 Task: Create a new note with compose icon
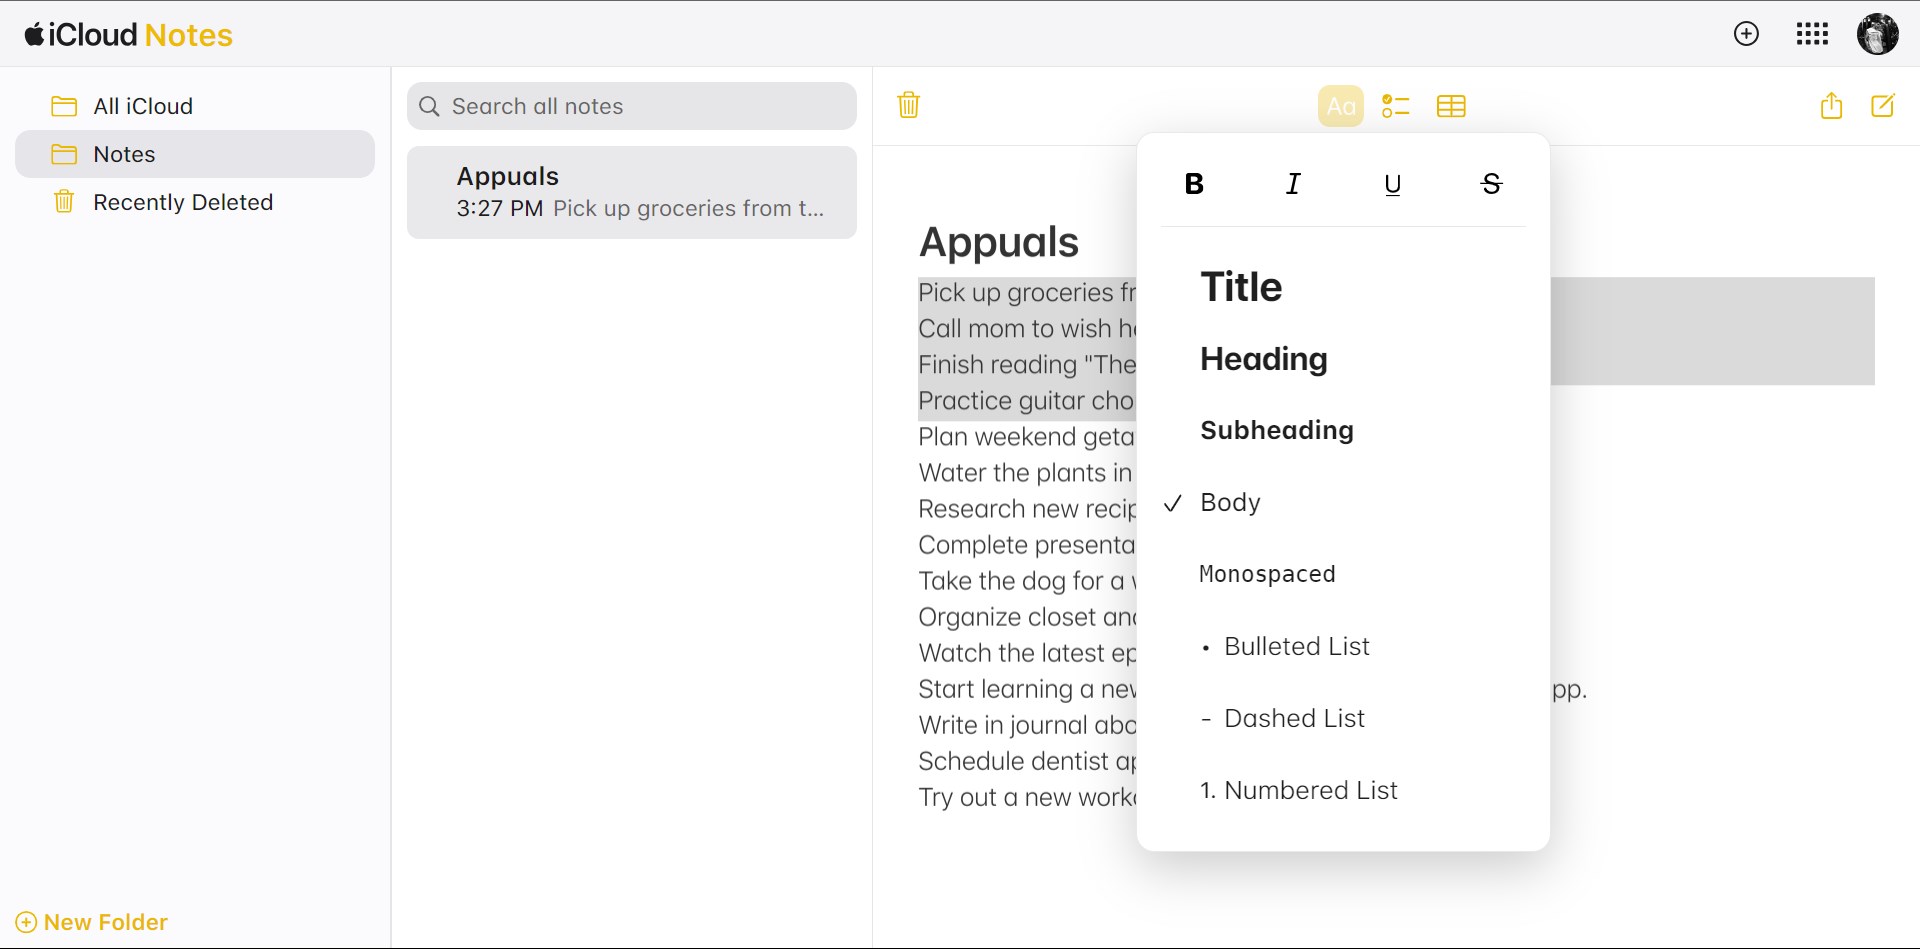point(1883,105)
